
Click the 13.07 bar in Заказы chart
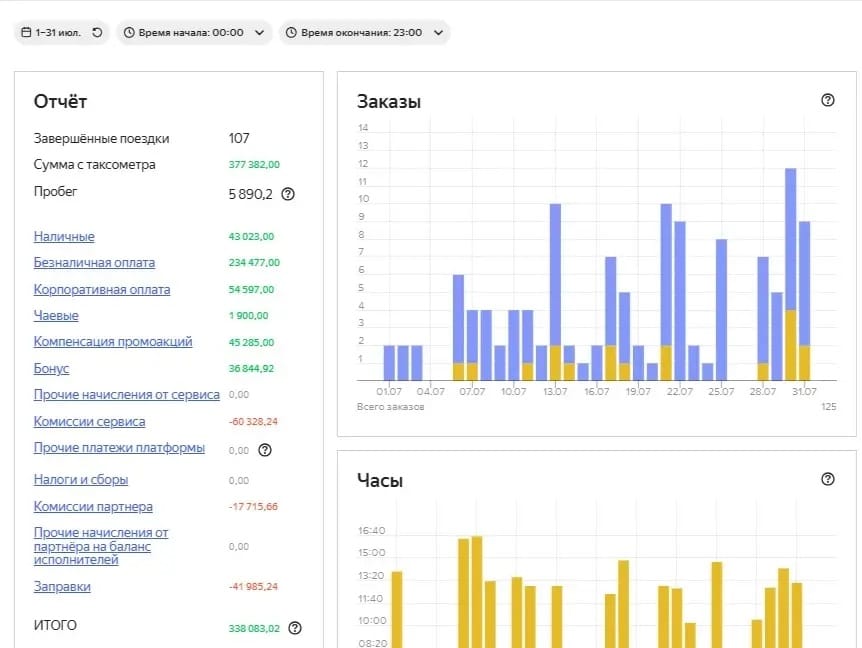pyautogui.click(x=555, y=292)
